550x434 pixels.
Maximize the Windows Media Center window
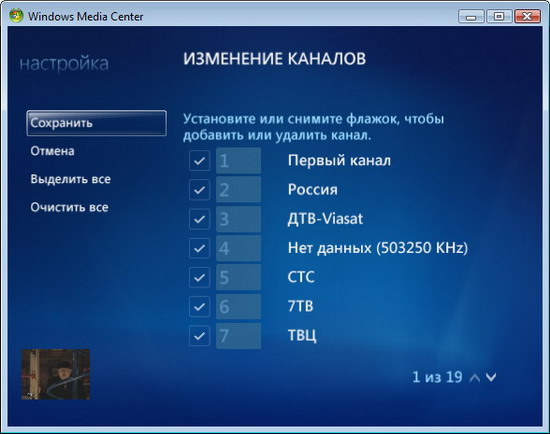pos(499,16)
